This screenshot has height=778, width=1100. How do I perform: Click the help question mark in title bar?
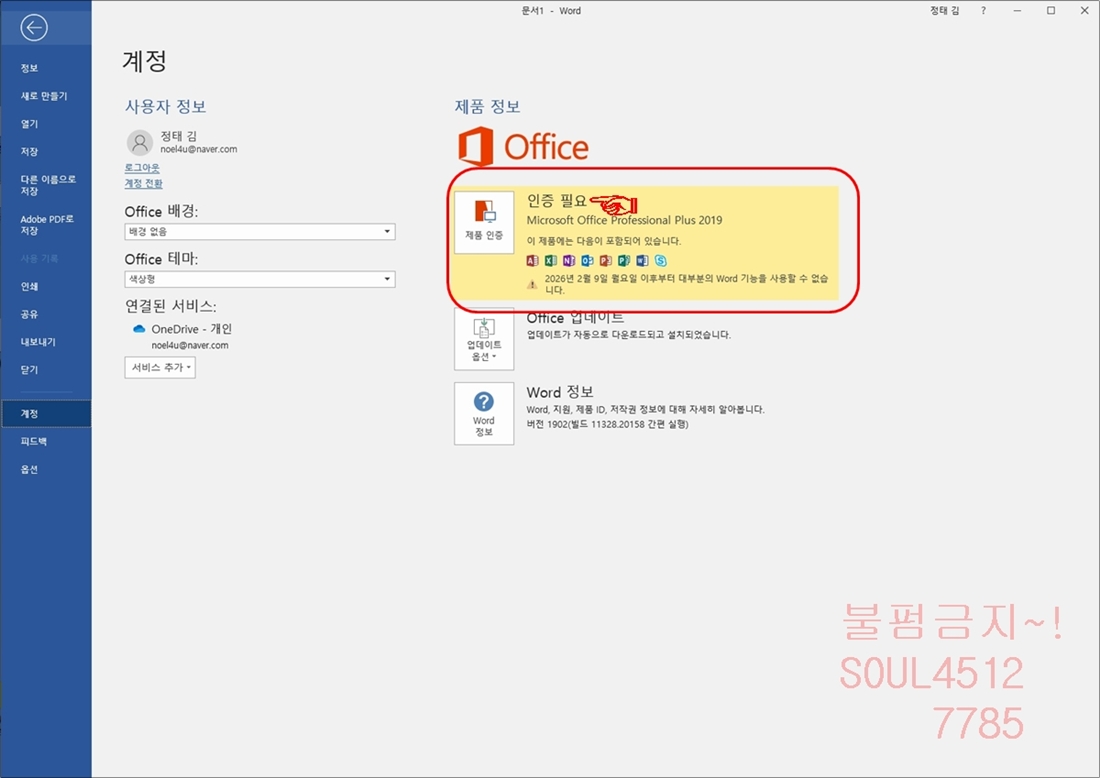[983, 10]
